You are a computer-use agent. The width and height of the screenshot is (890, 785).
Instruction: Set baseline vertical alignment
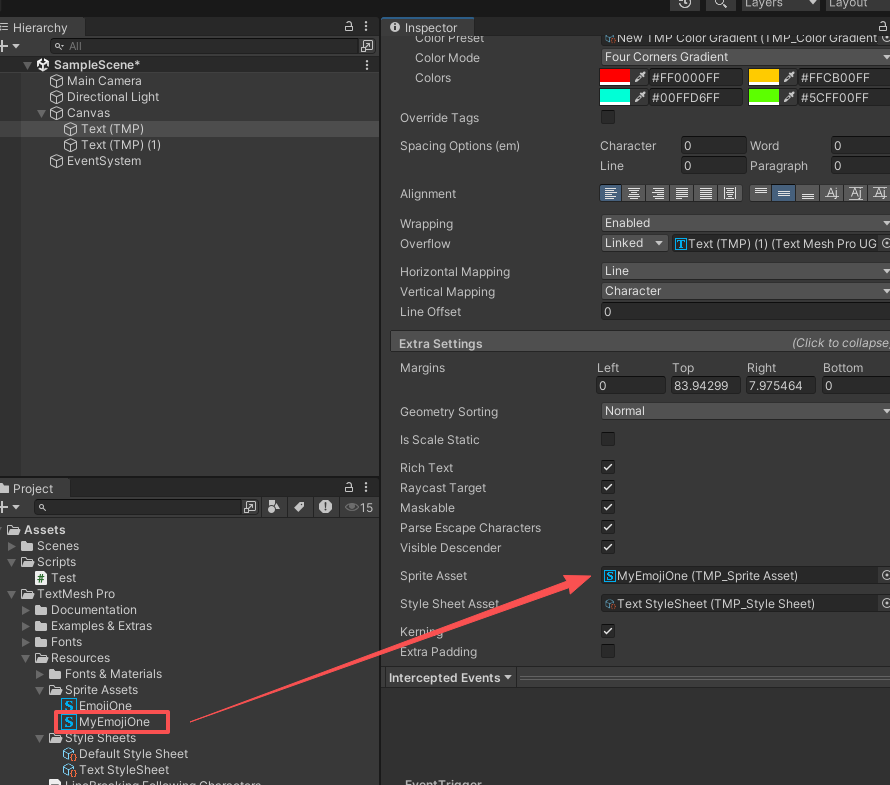[x=832, y=194]
